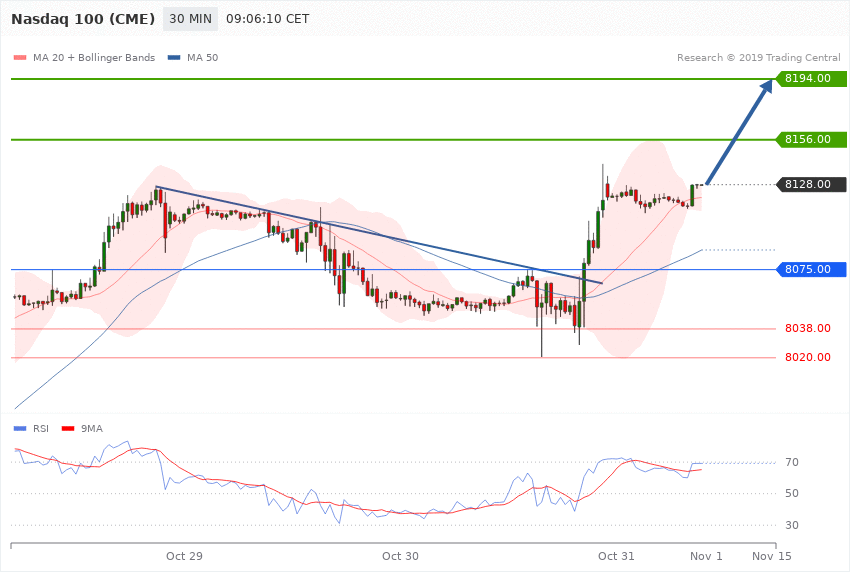Click the 9MA legend label
850x576 pixels.
pyautogui.click(x=92, y=429)
